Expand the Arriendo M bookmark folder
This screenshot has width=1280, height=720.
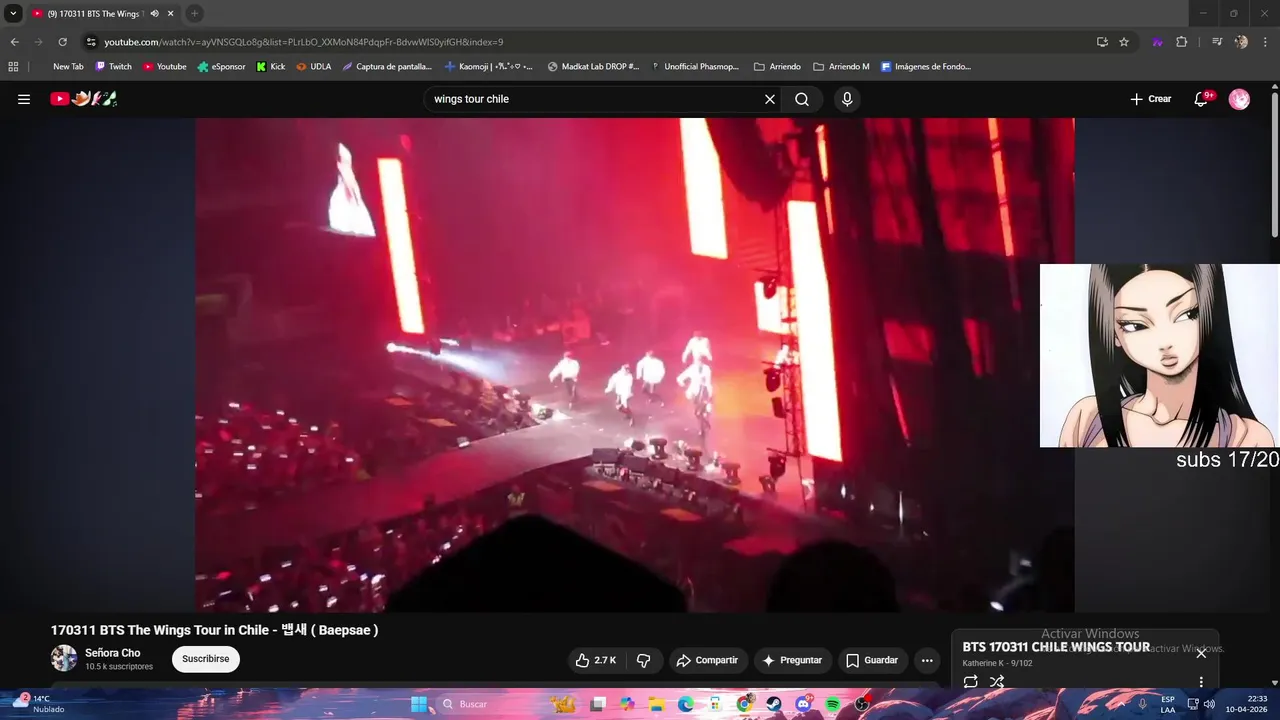tap(841, 67)
